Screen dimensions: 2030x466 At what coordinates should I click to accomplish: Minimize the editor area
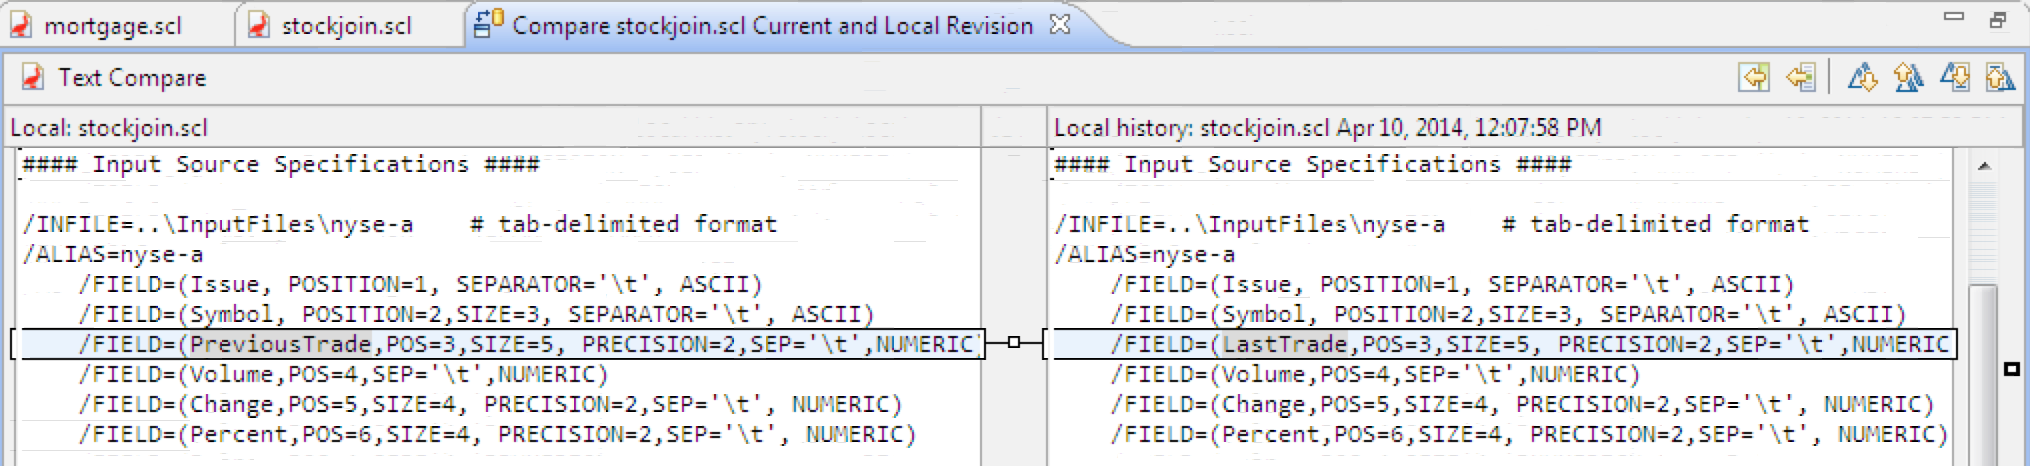click(x=1954, y=17)
